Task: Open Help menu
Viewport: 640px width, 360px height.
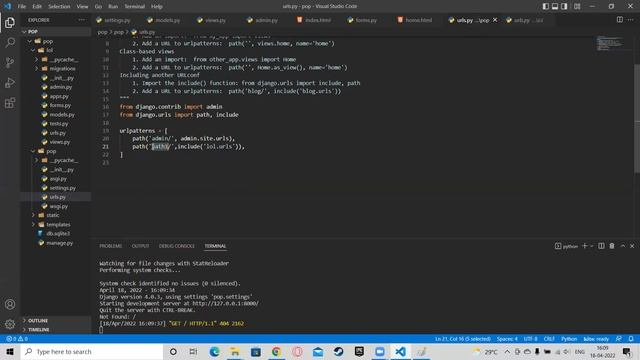Action: 157,7
